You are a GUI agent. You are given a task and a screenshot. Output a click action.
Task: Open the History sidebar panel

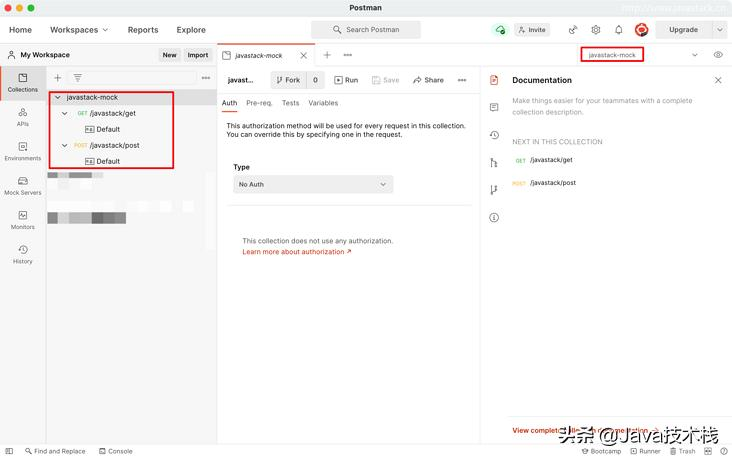22,255
